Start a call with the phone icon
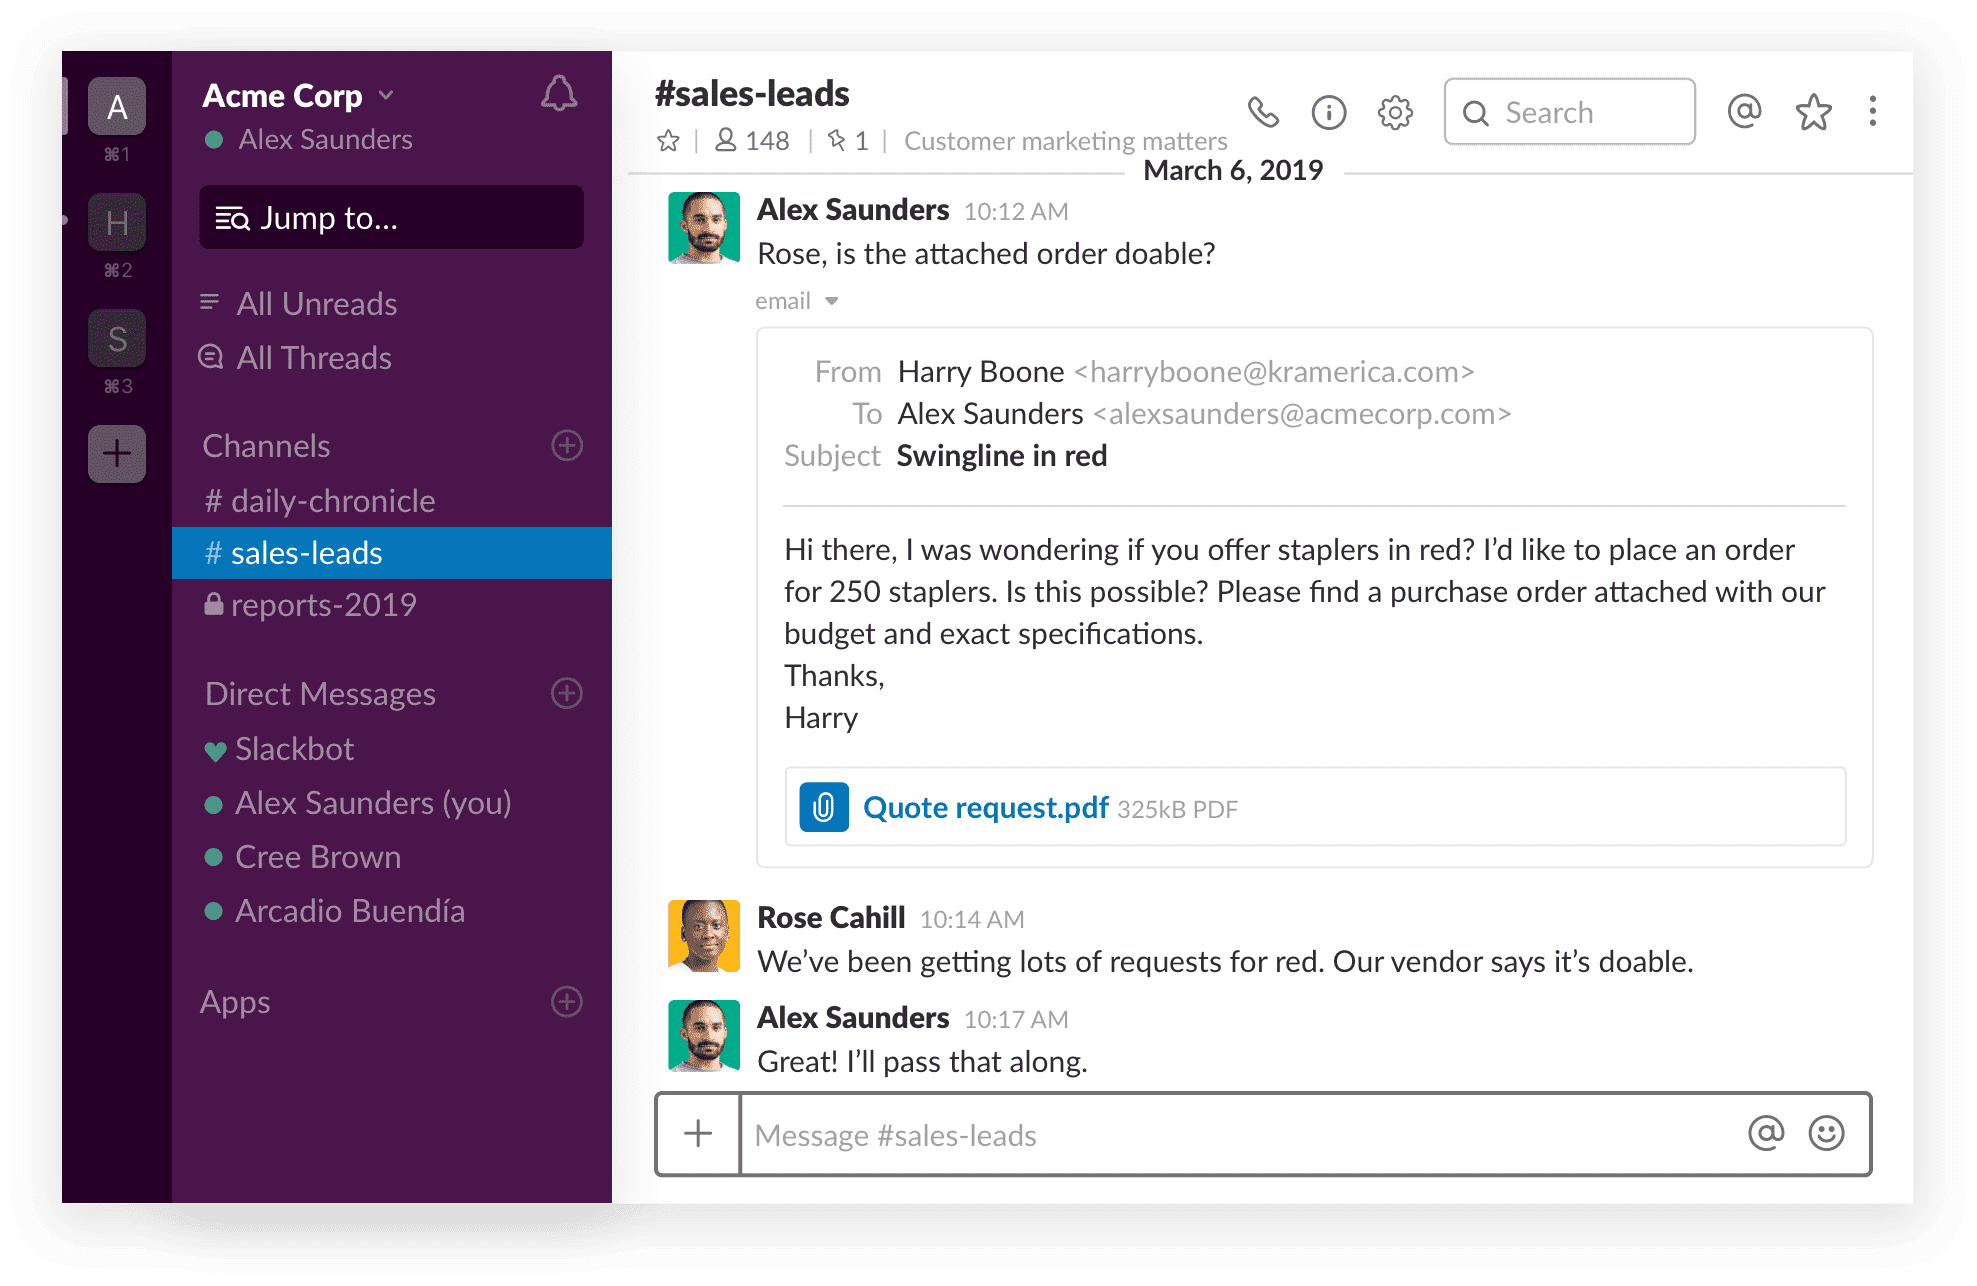Screen dimensions: 1977x1286 point(1263,112)
